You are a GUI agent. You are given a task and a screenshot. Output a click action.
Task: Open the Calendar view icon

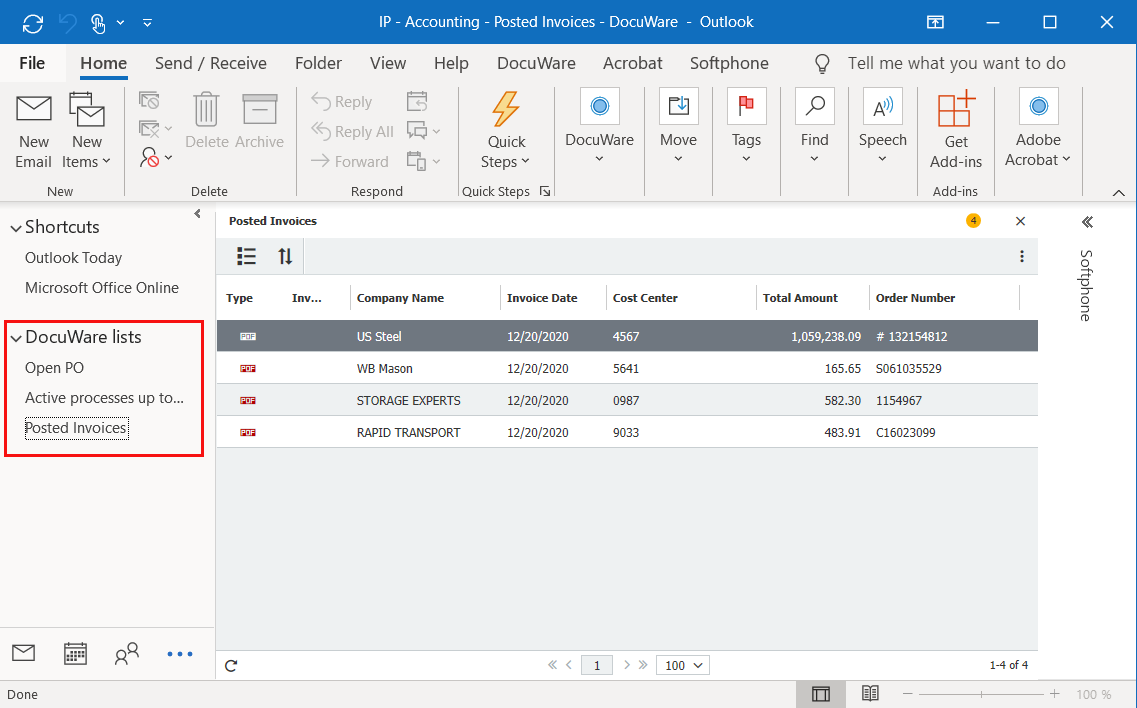pyautogui.click(x=75, y=654)
